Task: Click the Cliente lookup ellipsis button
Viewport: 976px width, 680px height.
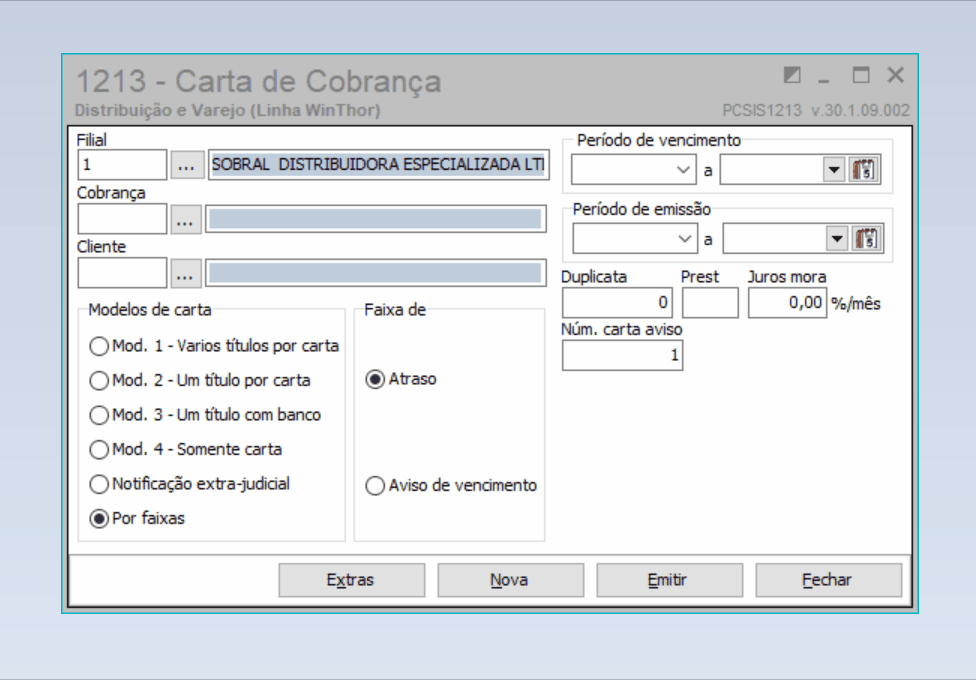Action: pos(185,273)
